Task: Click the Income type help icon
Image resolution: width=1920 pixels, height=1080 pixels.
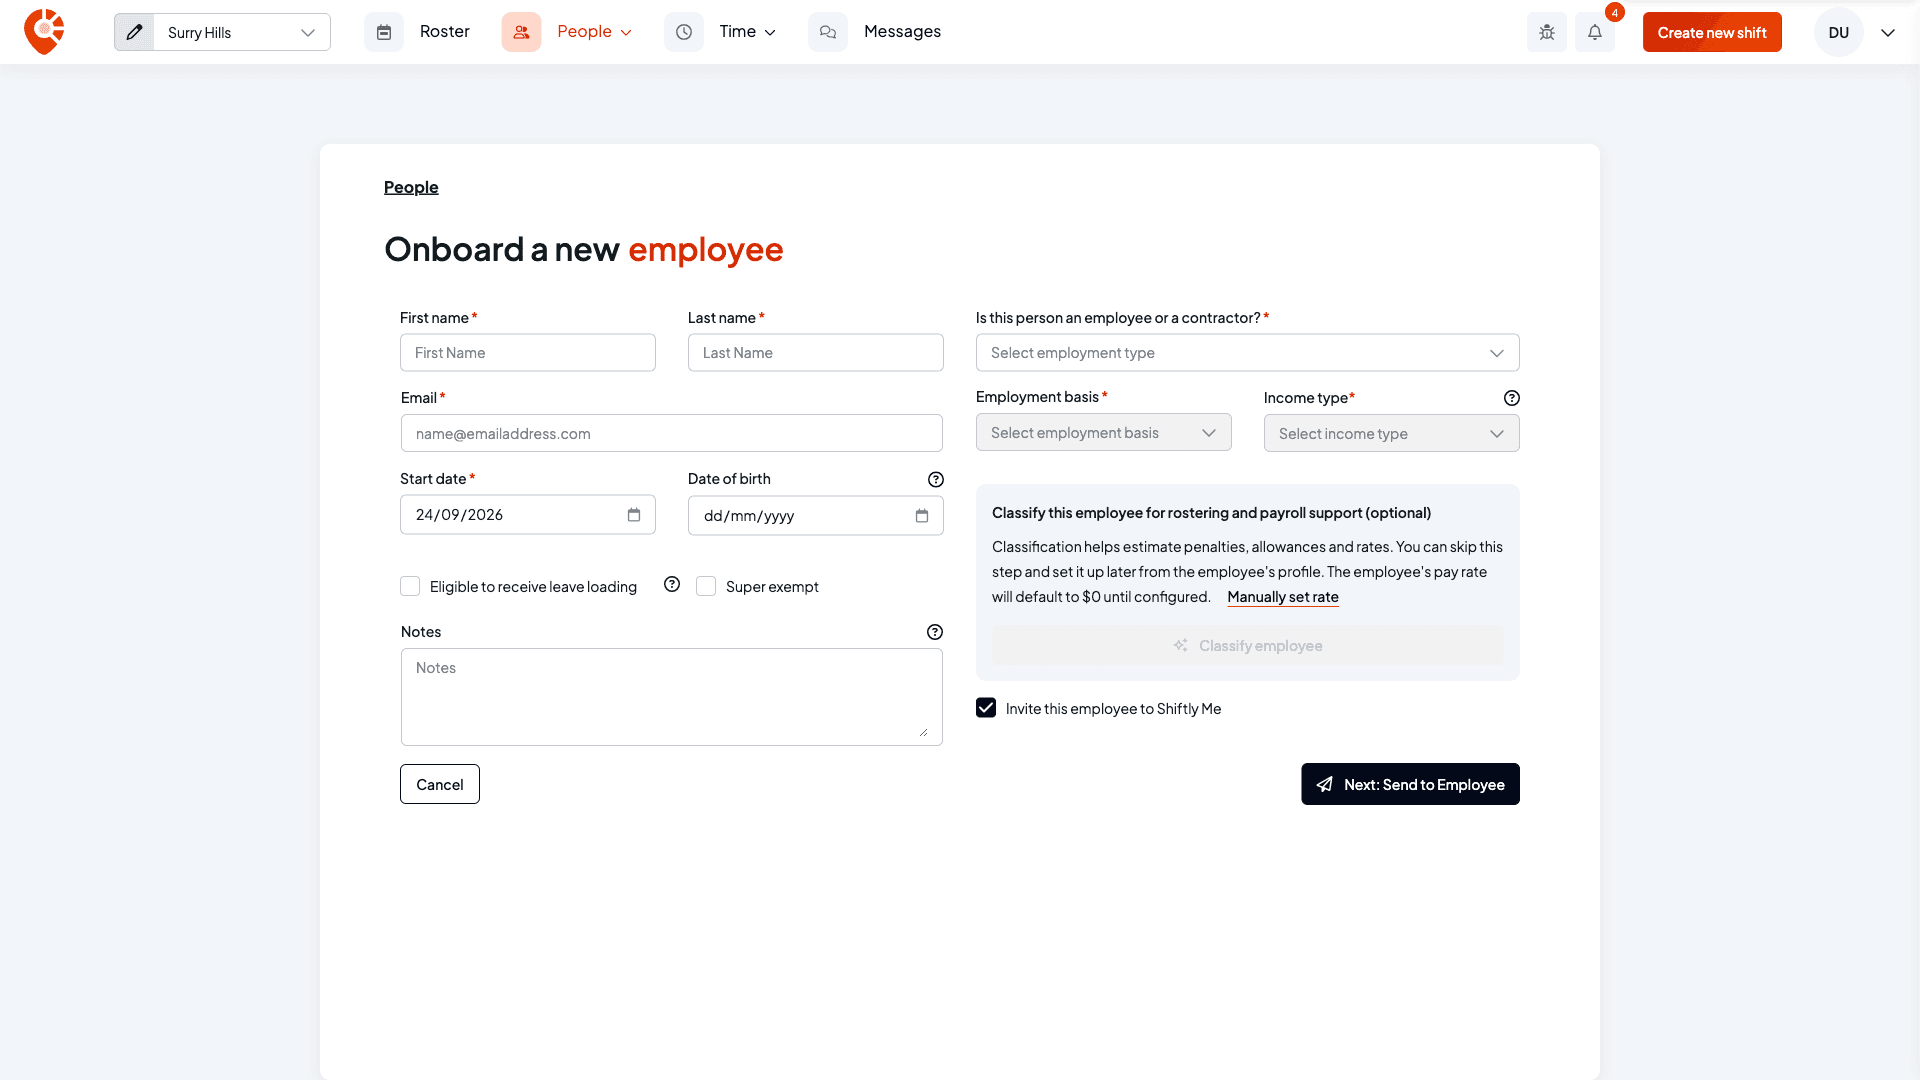Action: coord(1512,398)
